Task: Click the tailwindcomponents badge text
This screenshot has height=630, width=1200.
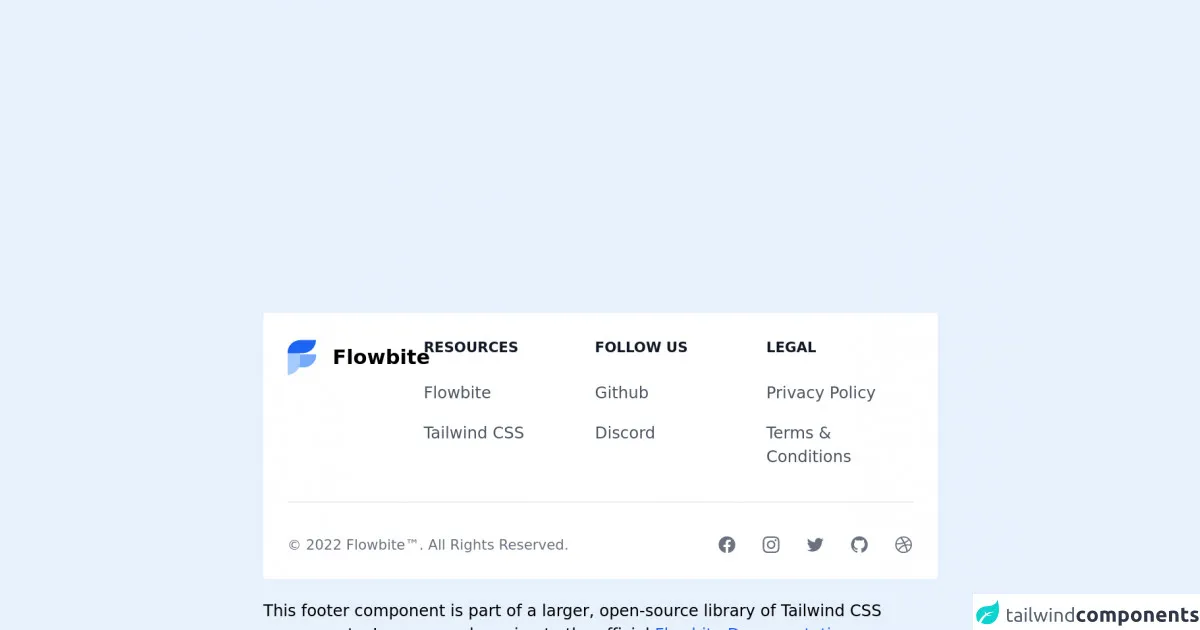Action: tap(1102, 615)
